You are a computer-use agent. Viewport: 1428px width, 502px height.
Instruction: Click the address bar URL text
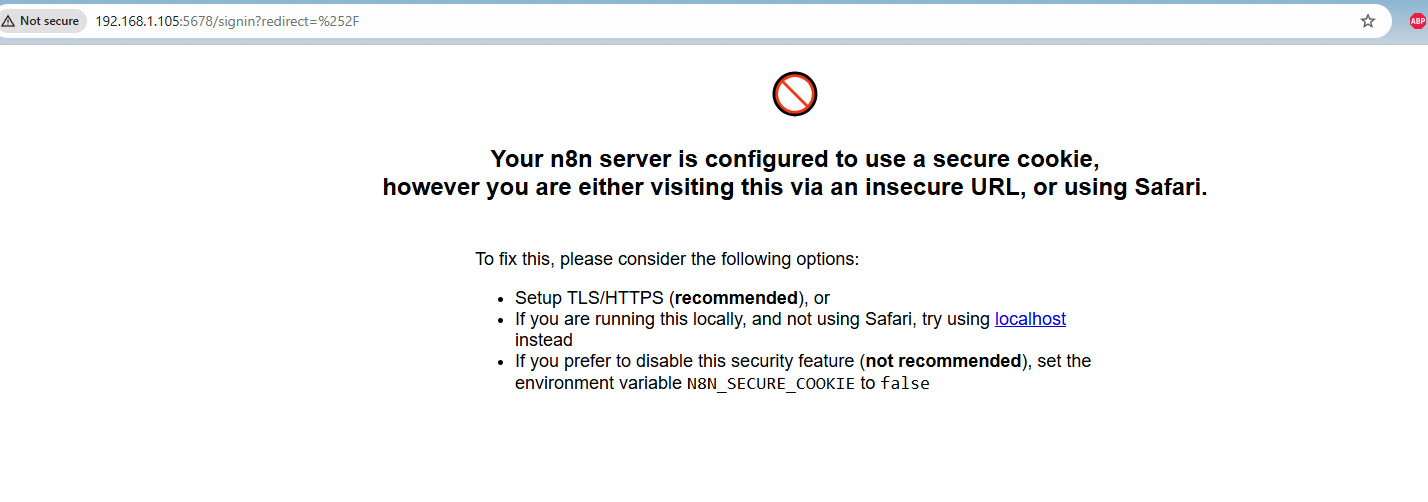tap(227, 21)
